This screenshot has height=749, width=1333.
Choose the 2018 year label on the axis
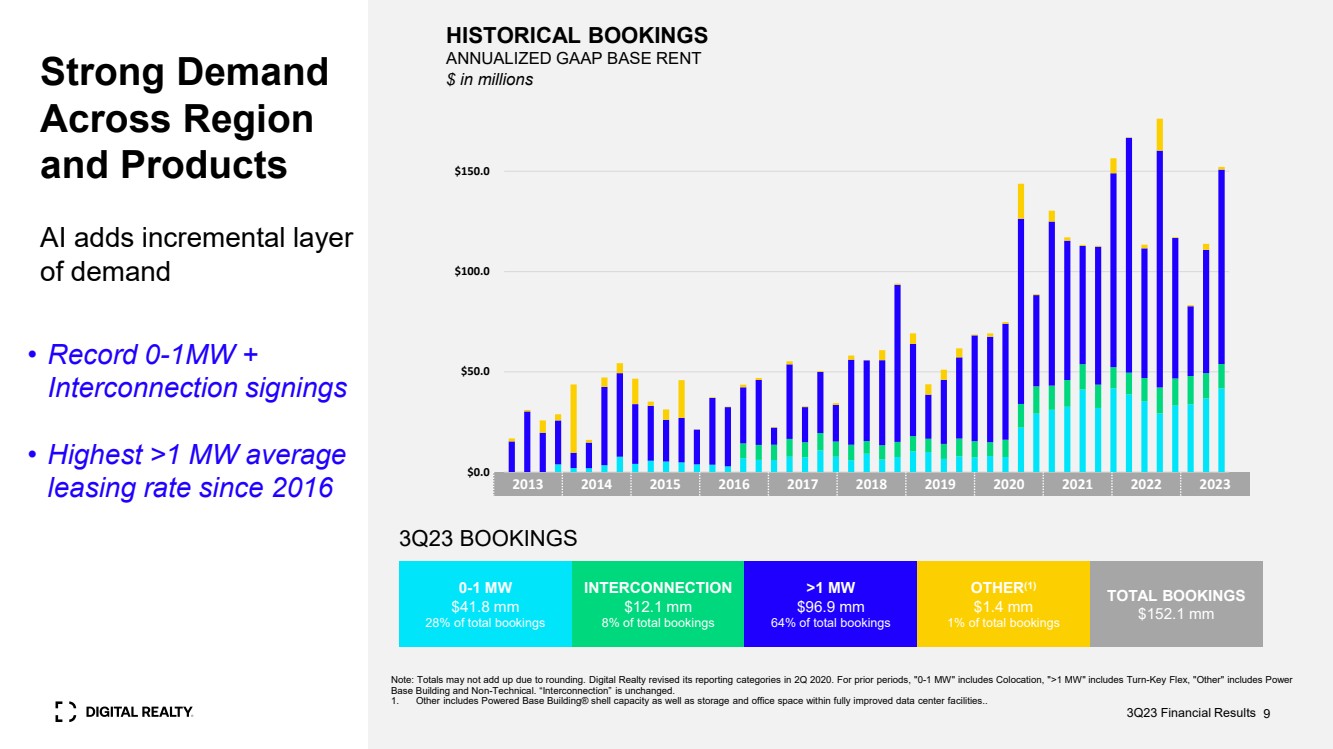coord(871,484)
